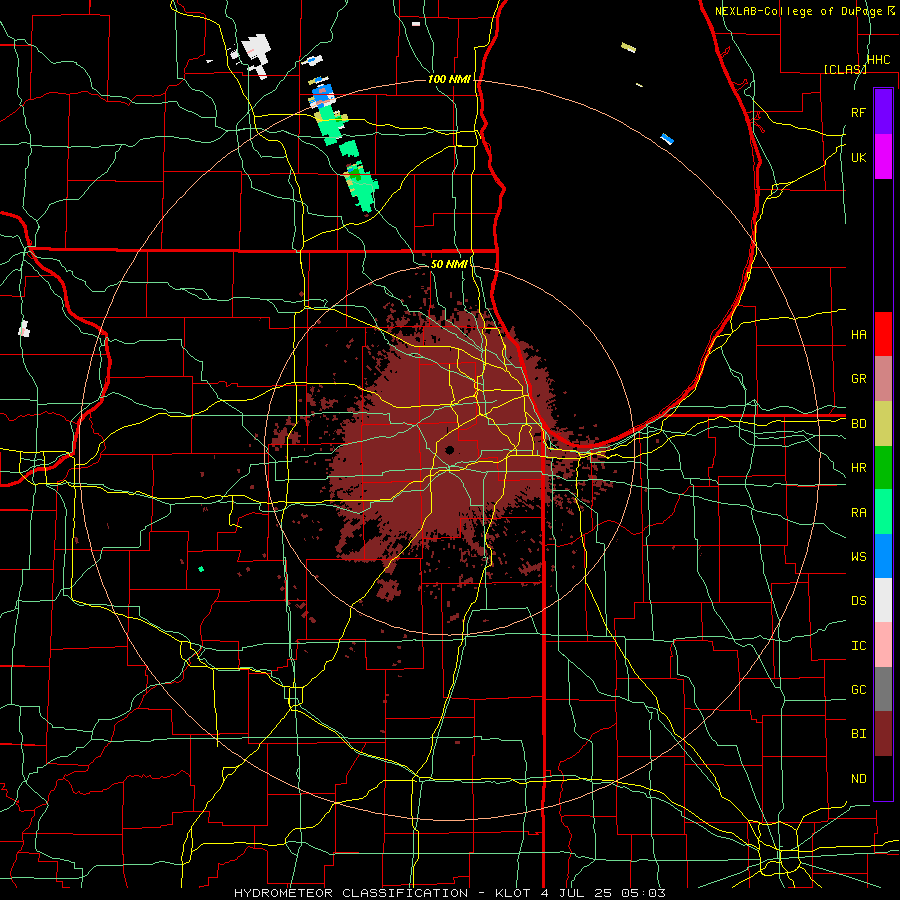
Task: Click the DS legend label
Action: pyautogui.click(x=858, y=600)
